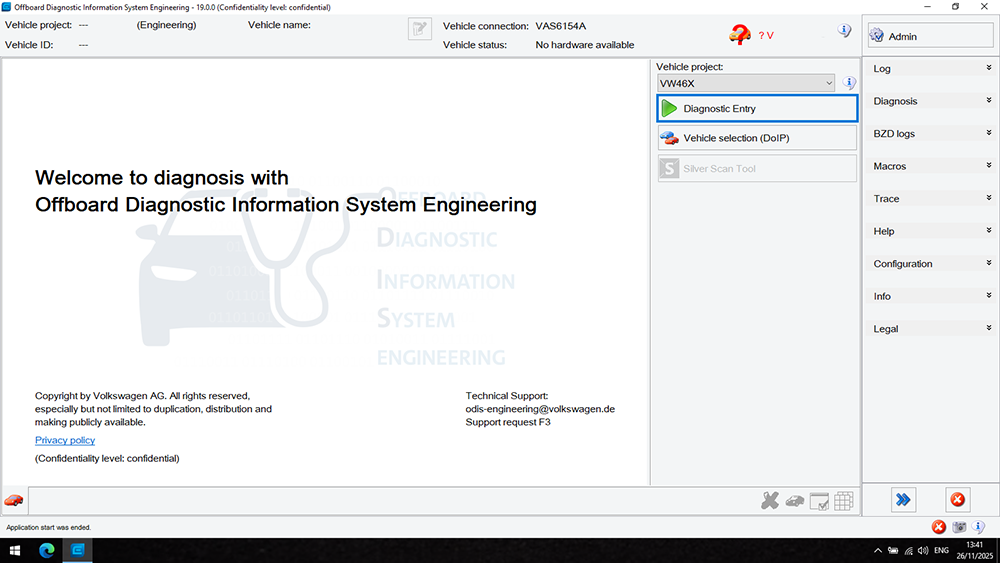1000x563 pixels.
Task: Open the Privacy policy link
Action: (x=65, y=440)
